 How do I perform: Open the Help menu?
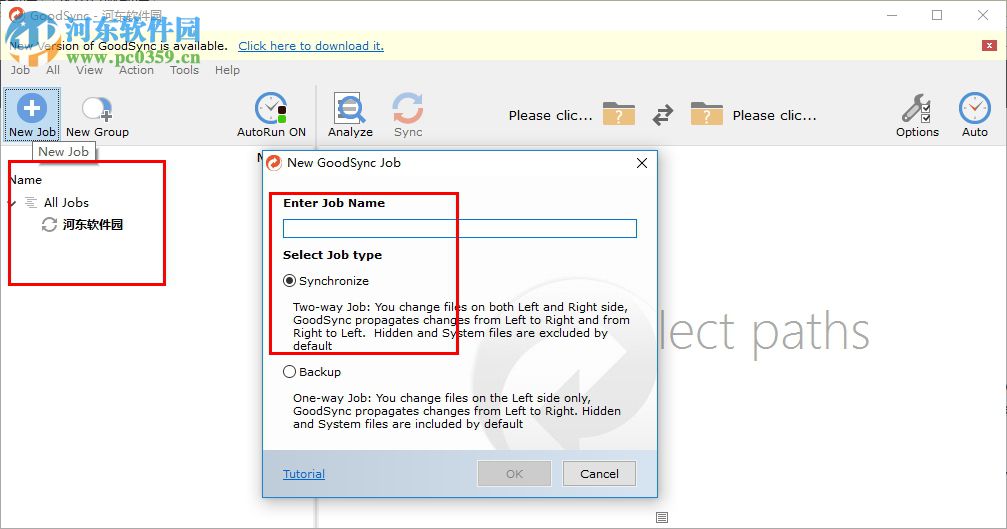click(227, 70)
